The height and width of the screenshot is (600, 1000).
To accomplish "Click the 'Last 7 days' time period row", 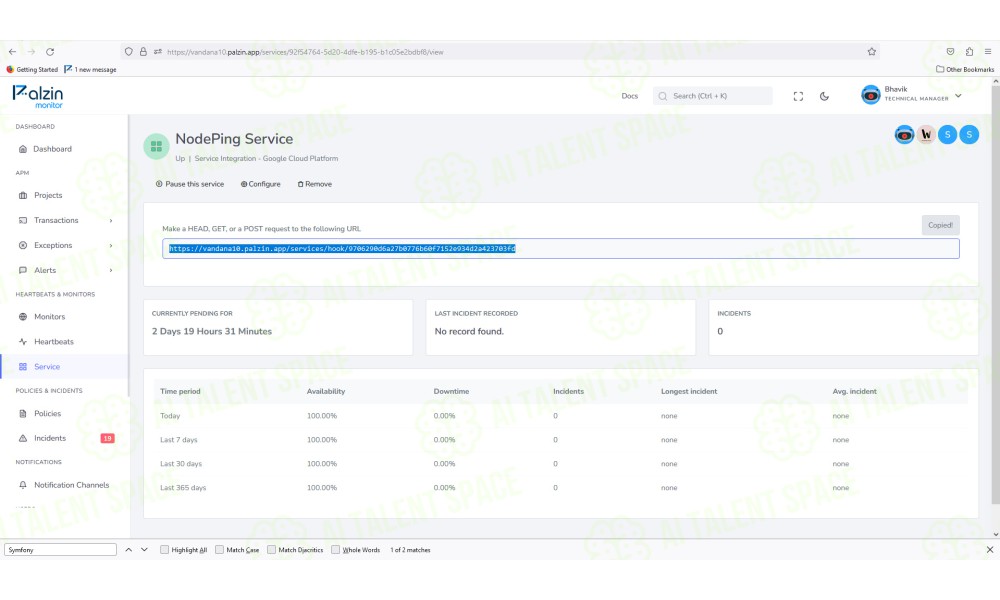I will coord(561,440).
